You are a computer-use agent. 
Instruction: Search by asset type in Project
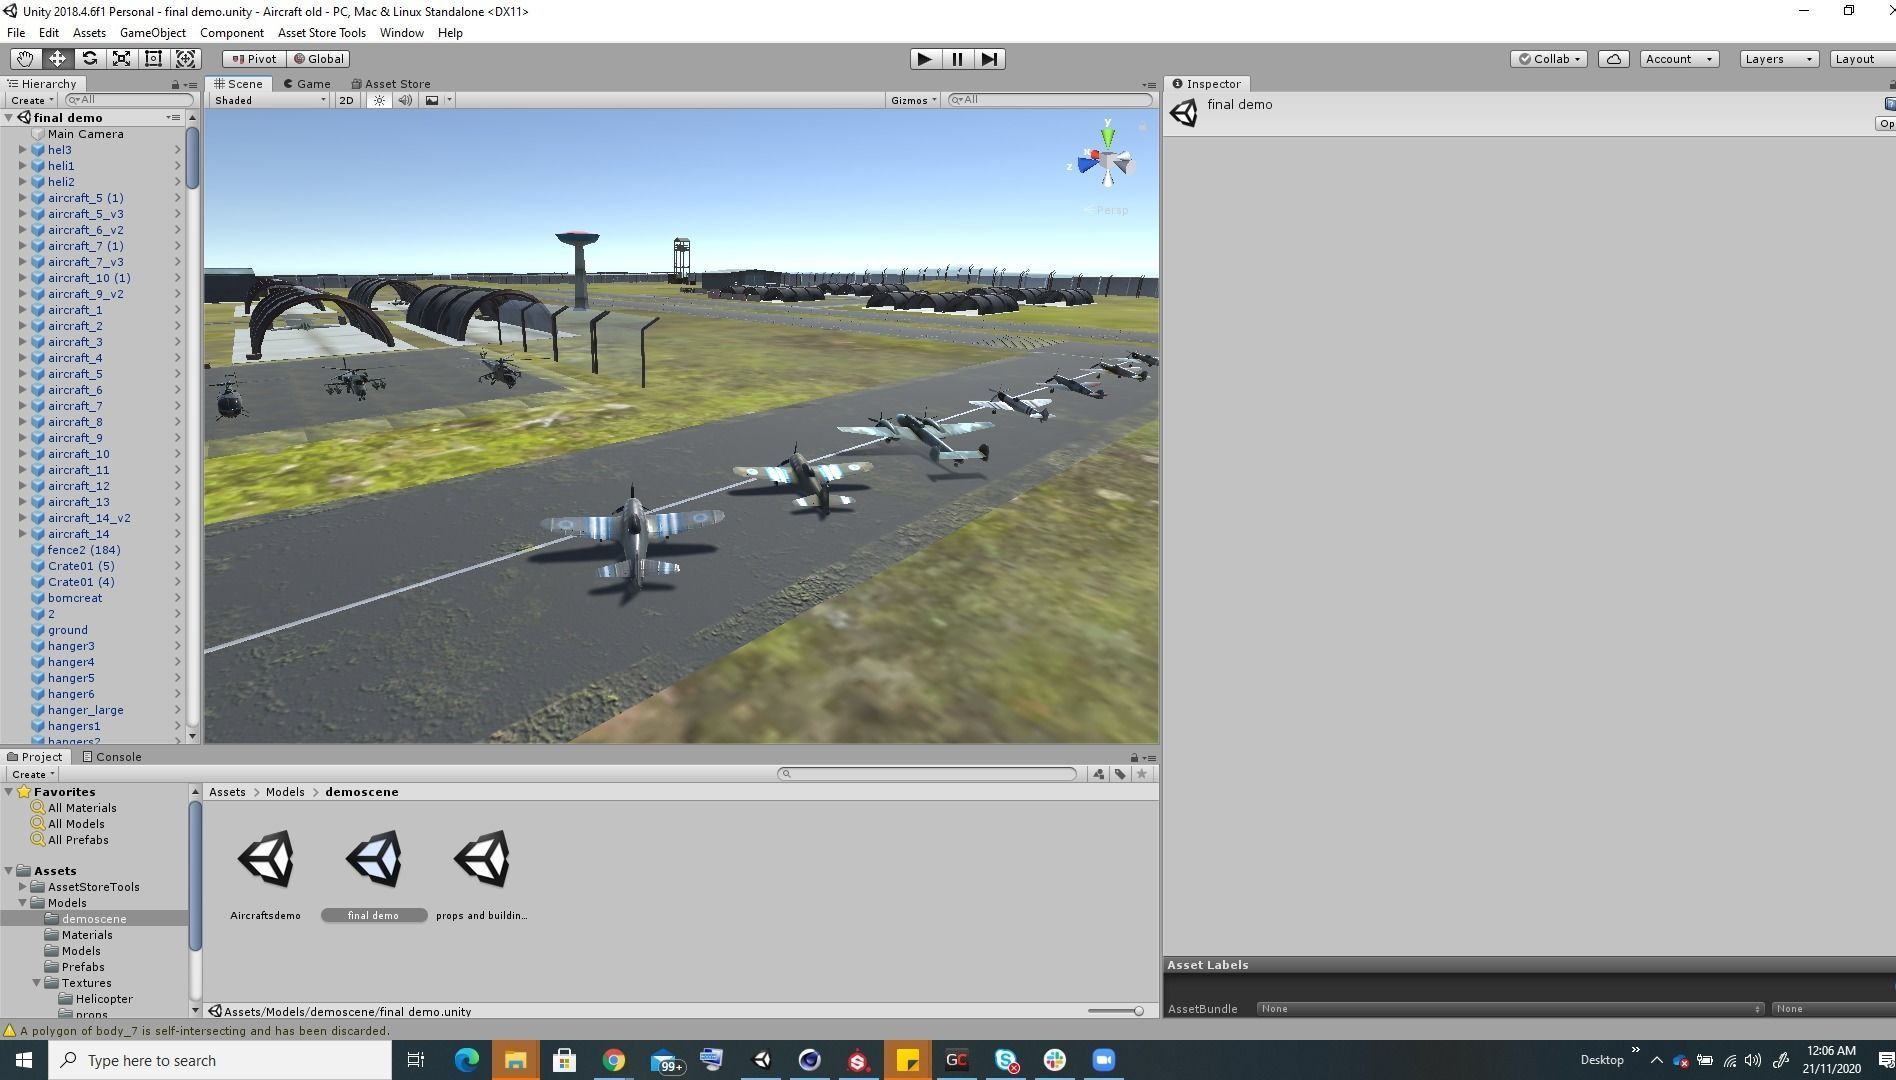coord(1099,774)
